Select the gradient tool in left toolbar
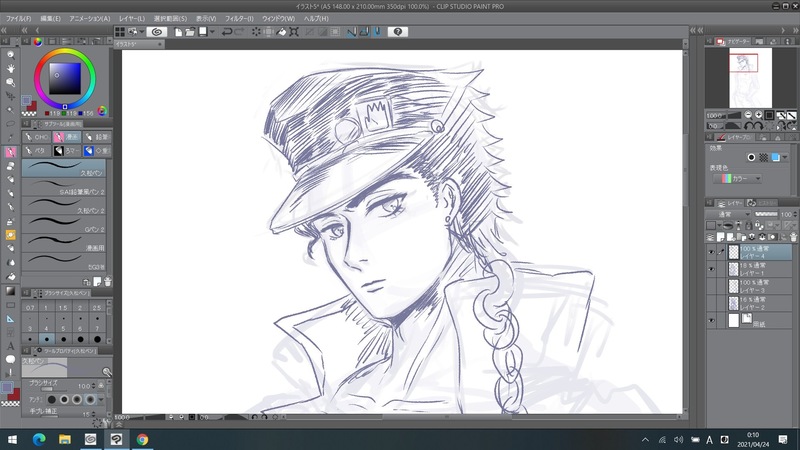800x450 pixels. pos(10,290)
